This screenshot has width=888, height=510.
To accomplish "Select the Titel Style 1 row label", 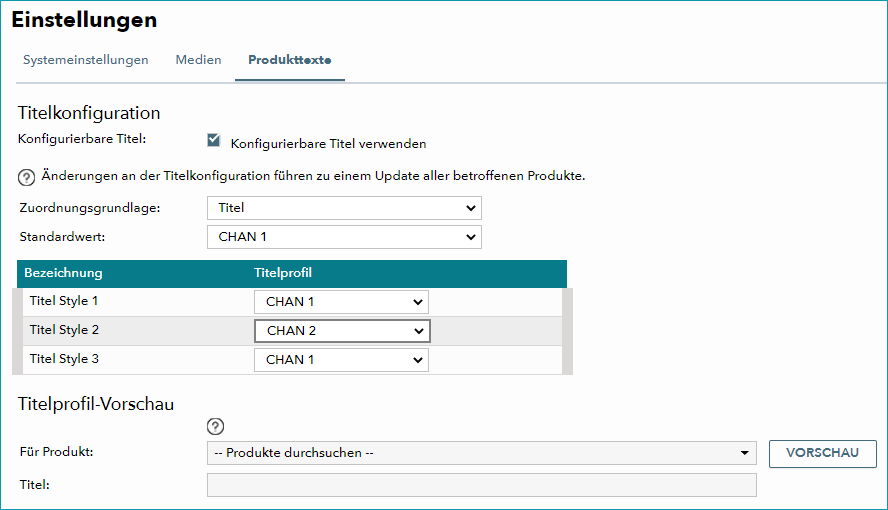I will [64, 301].
